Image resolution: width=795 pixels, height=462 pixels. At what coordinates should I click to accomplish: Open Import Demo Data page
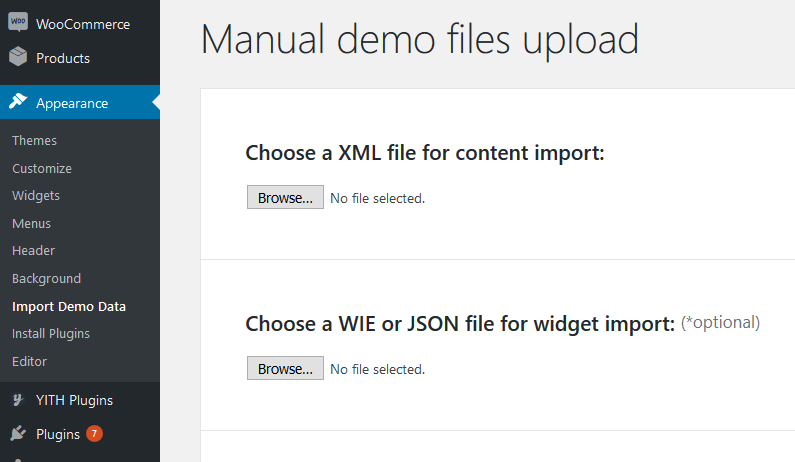coord(69,306)
